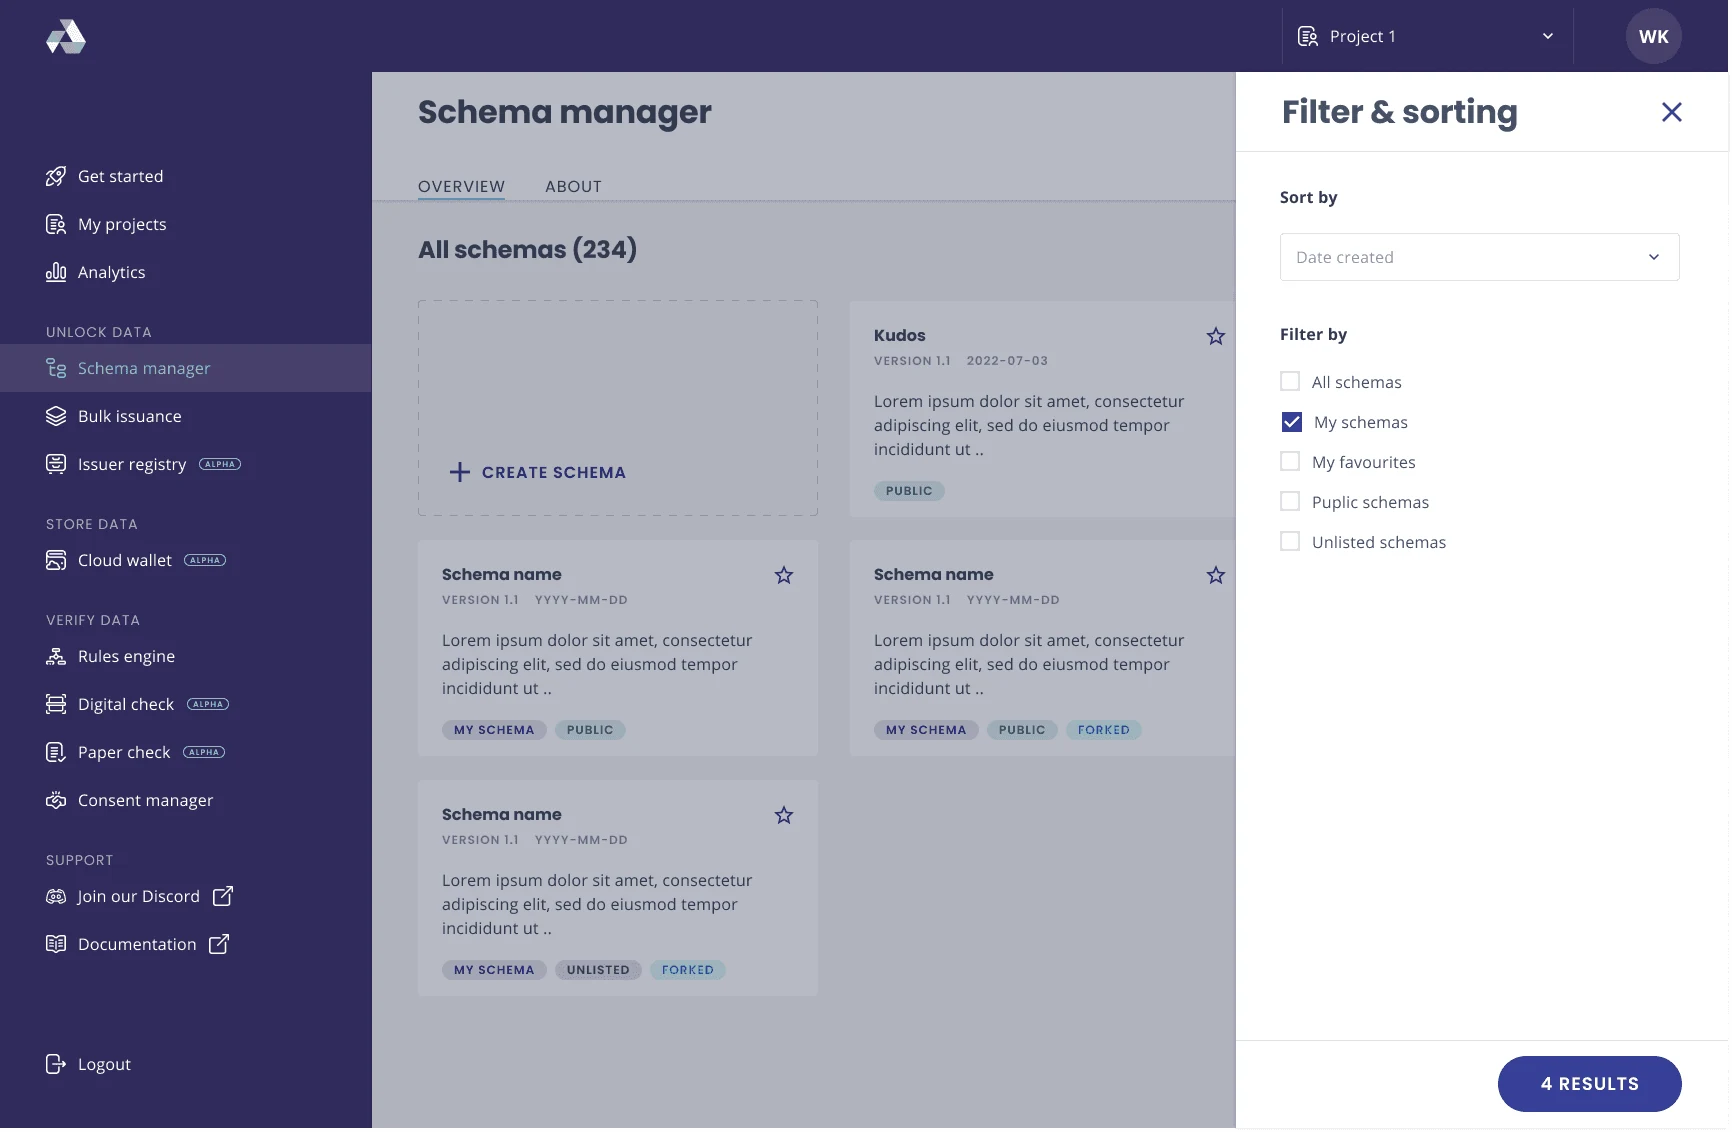The width and height of the screenshot is (1732, 1132).
Task: Click the All schemas (234) heading
Action: pos(527,249)
